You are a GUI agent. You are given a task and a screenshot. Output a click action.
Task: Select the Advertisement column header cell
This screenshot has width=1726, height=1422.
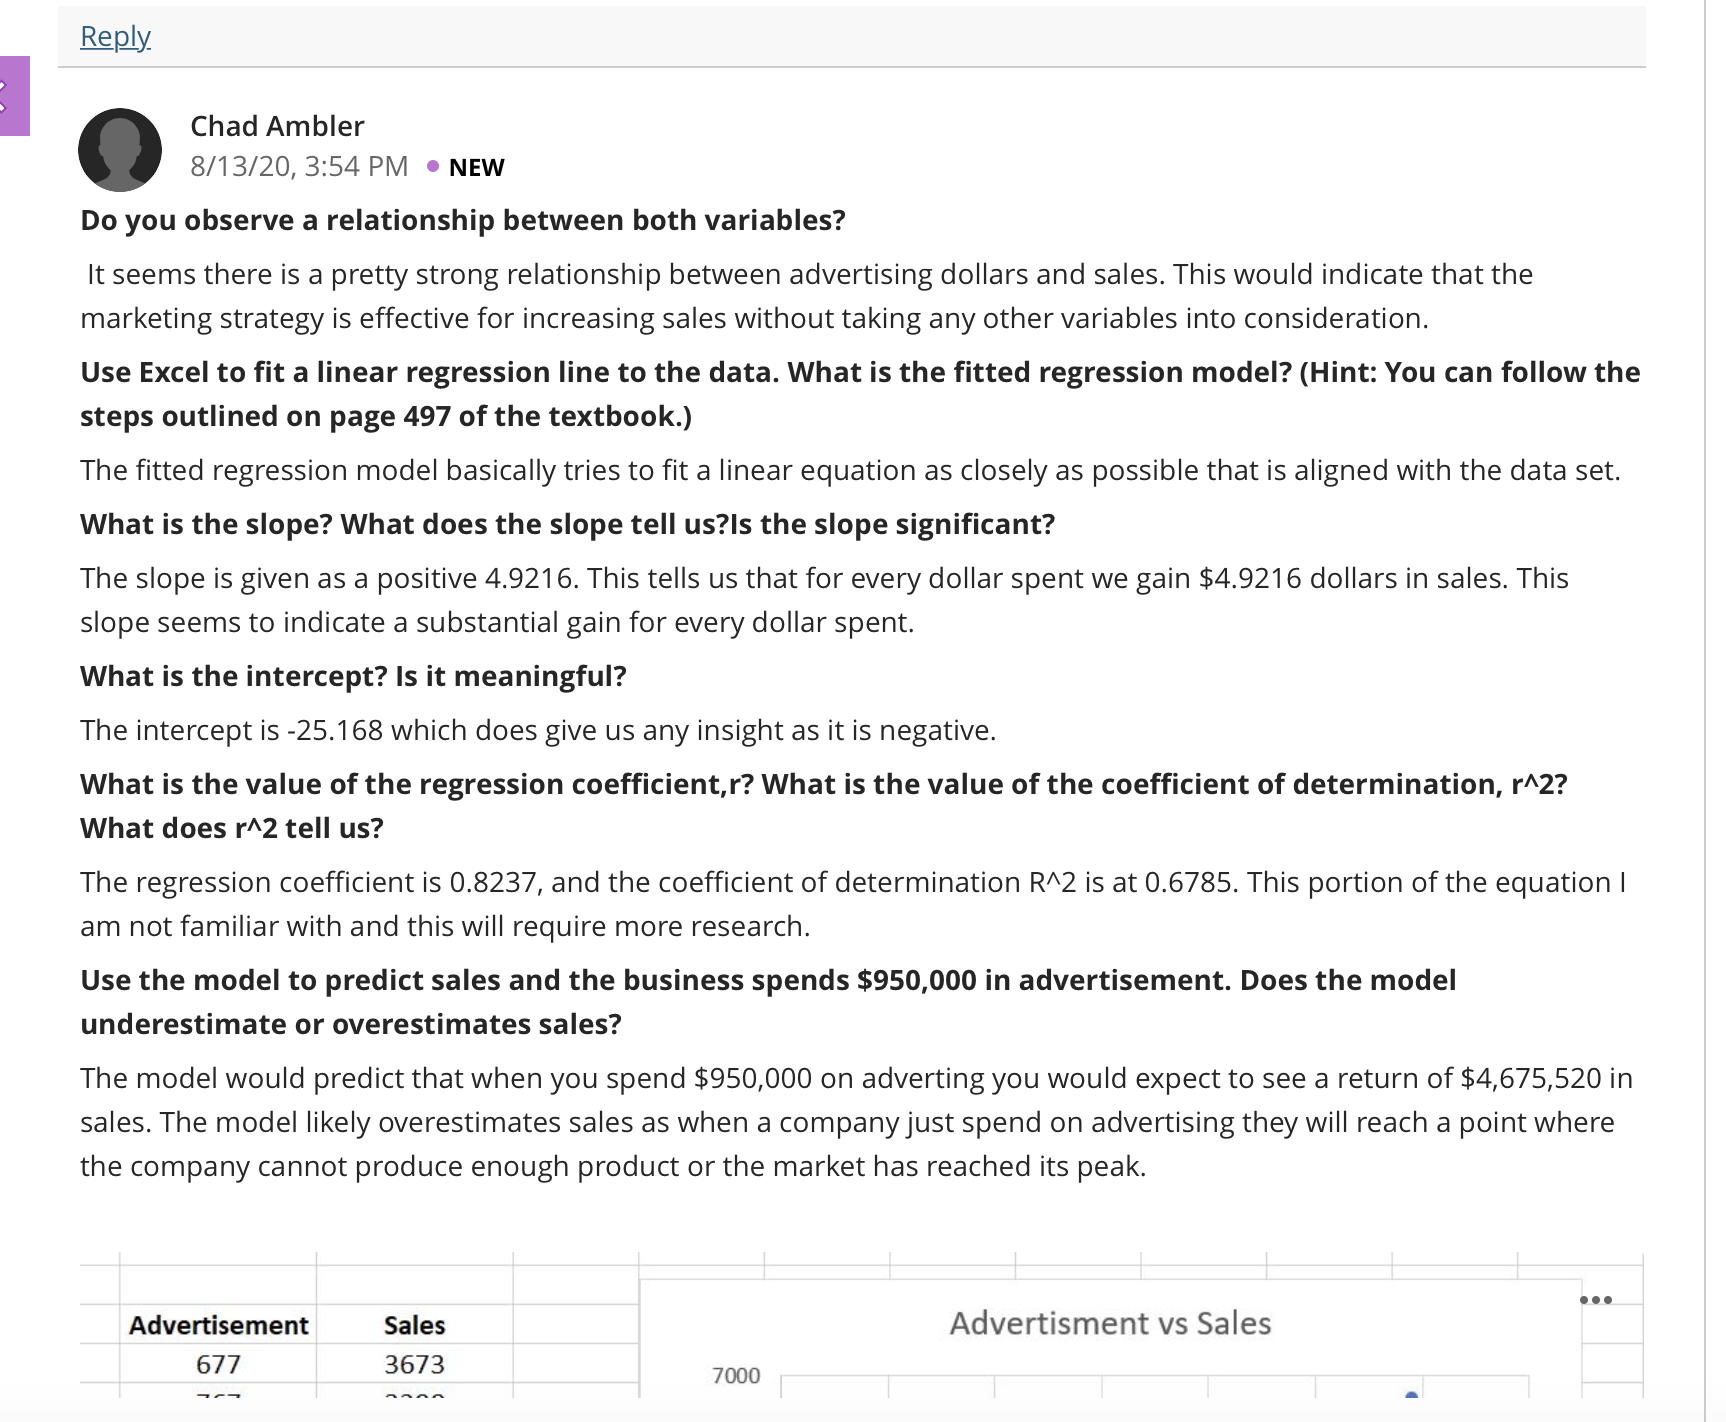click(218, 1325)
